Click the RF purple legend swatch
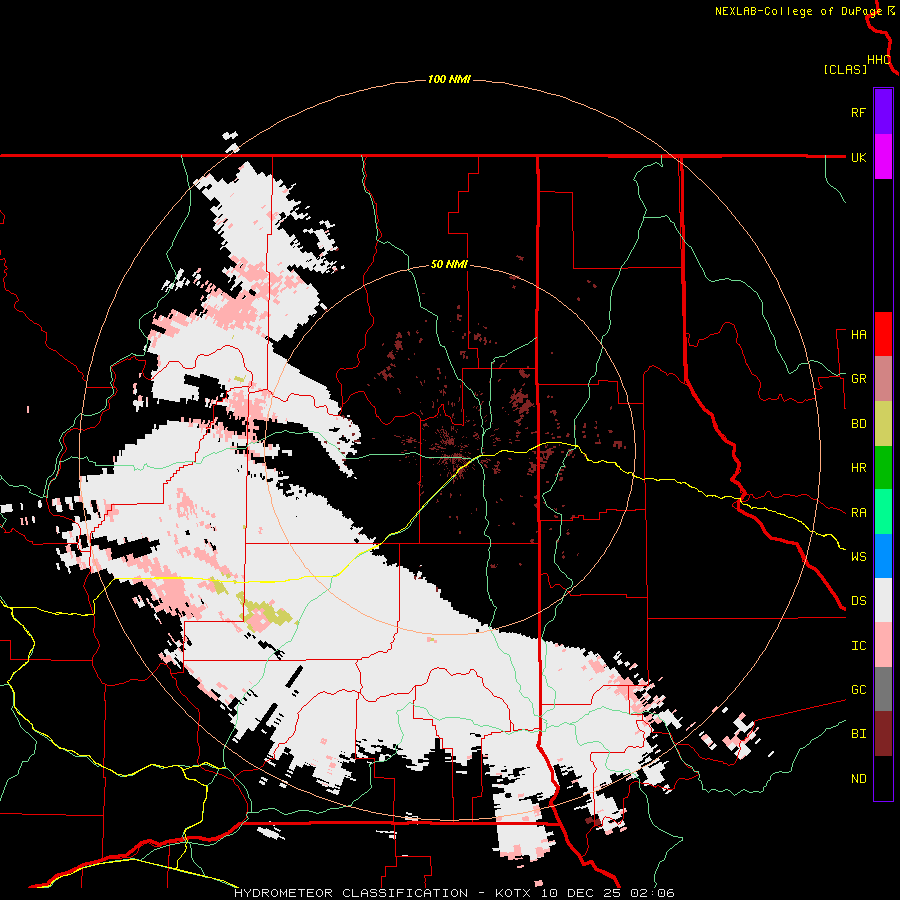This screenshot has width=900, height=900. (883, 111)
